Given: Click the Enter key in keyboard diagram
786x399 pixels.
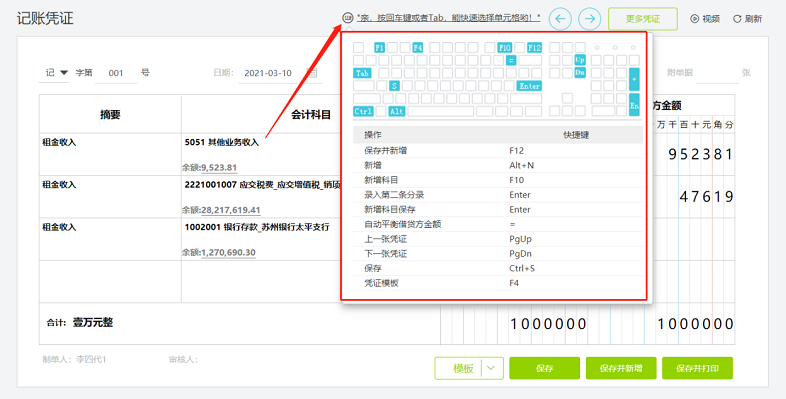Looking at the screenshot, I should point(529,86).
